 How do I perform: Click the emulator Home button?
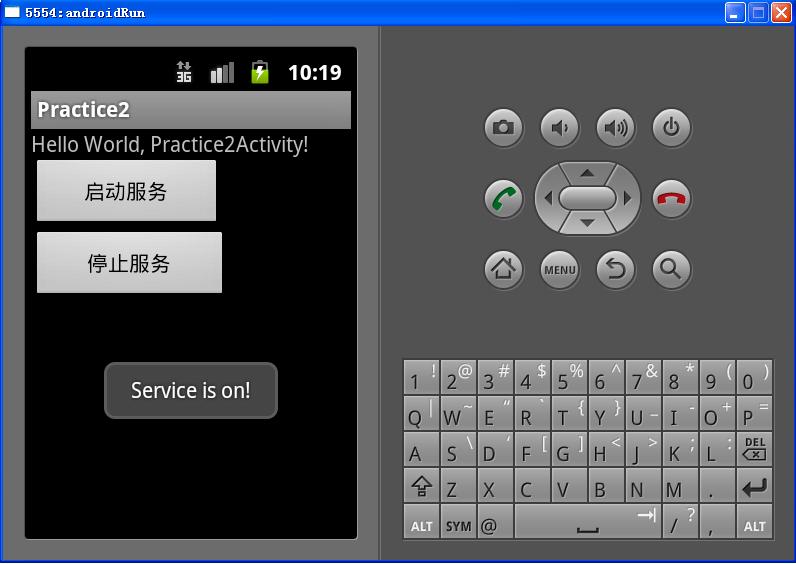[x=503, y=269]
